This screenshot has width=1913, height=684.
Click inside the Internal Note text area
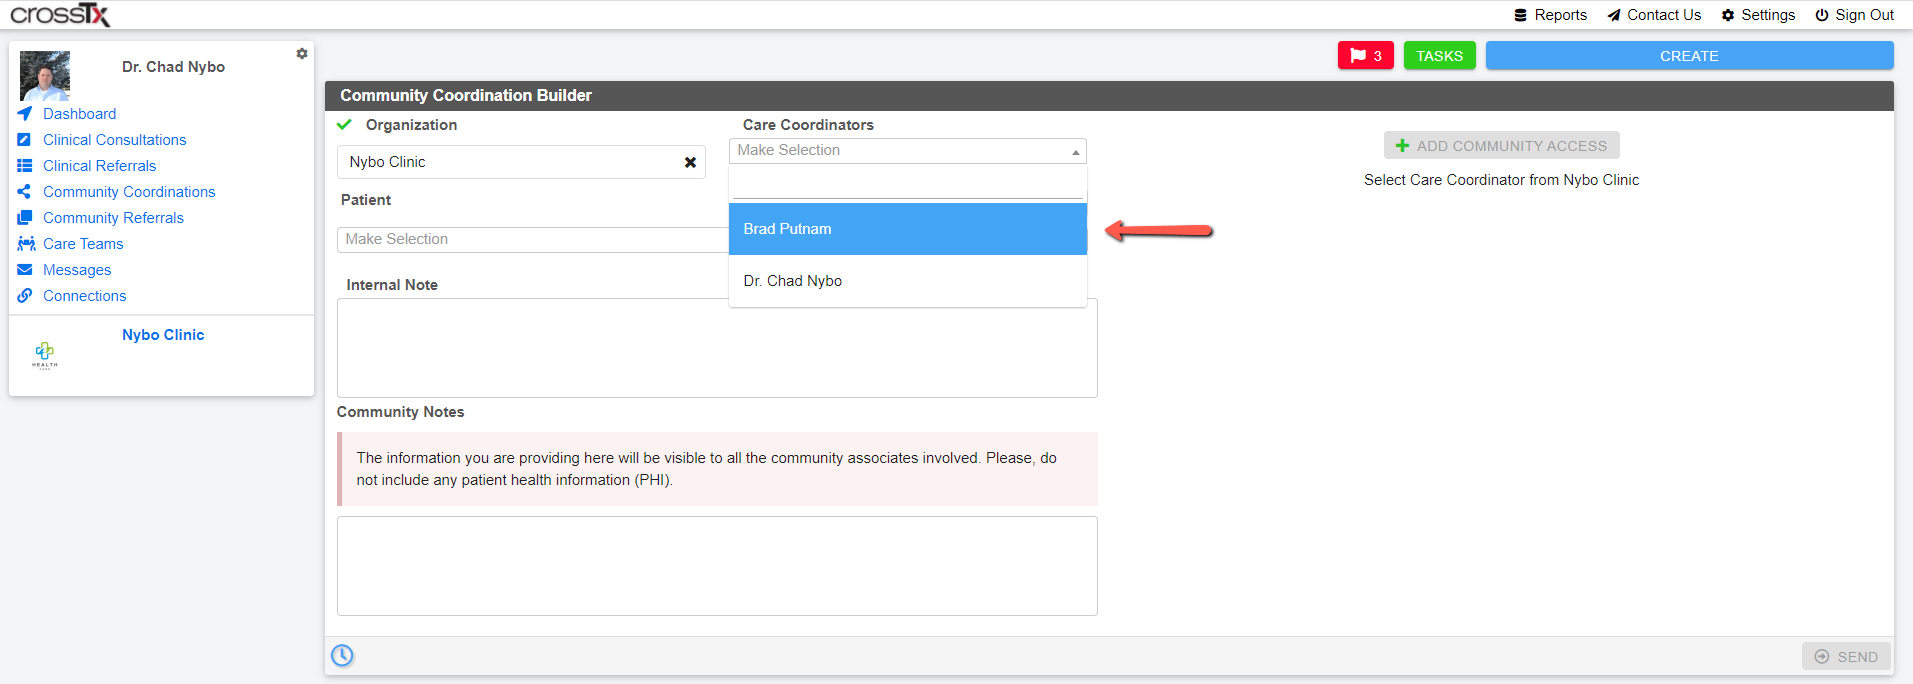[717, 348]
